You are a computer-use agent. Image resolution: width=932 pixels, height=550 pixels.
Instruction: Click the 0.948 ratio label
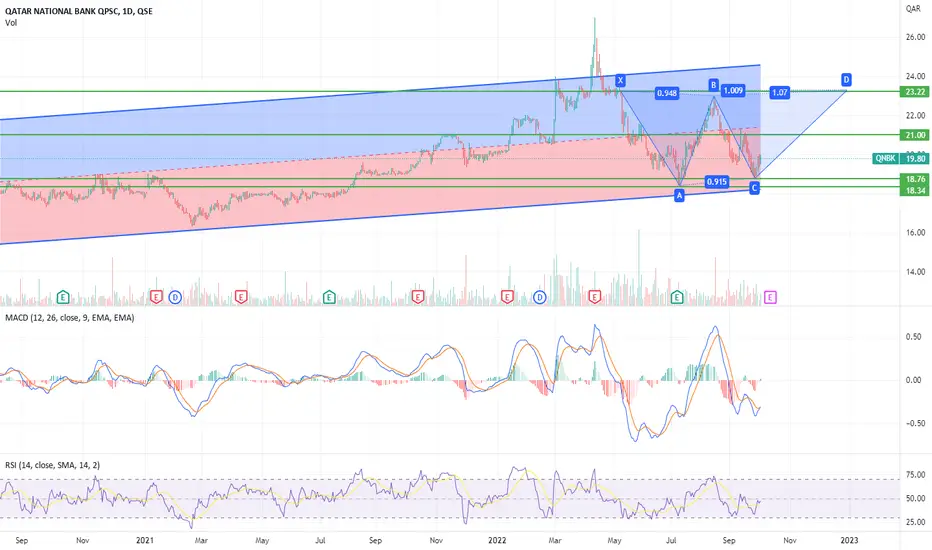point(666,93)
